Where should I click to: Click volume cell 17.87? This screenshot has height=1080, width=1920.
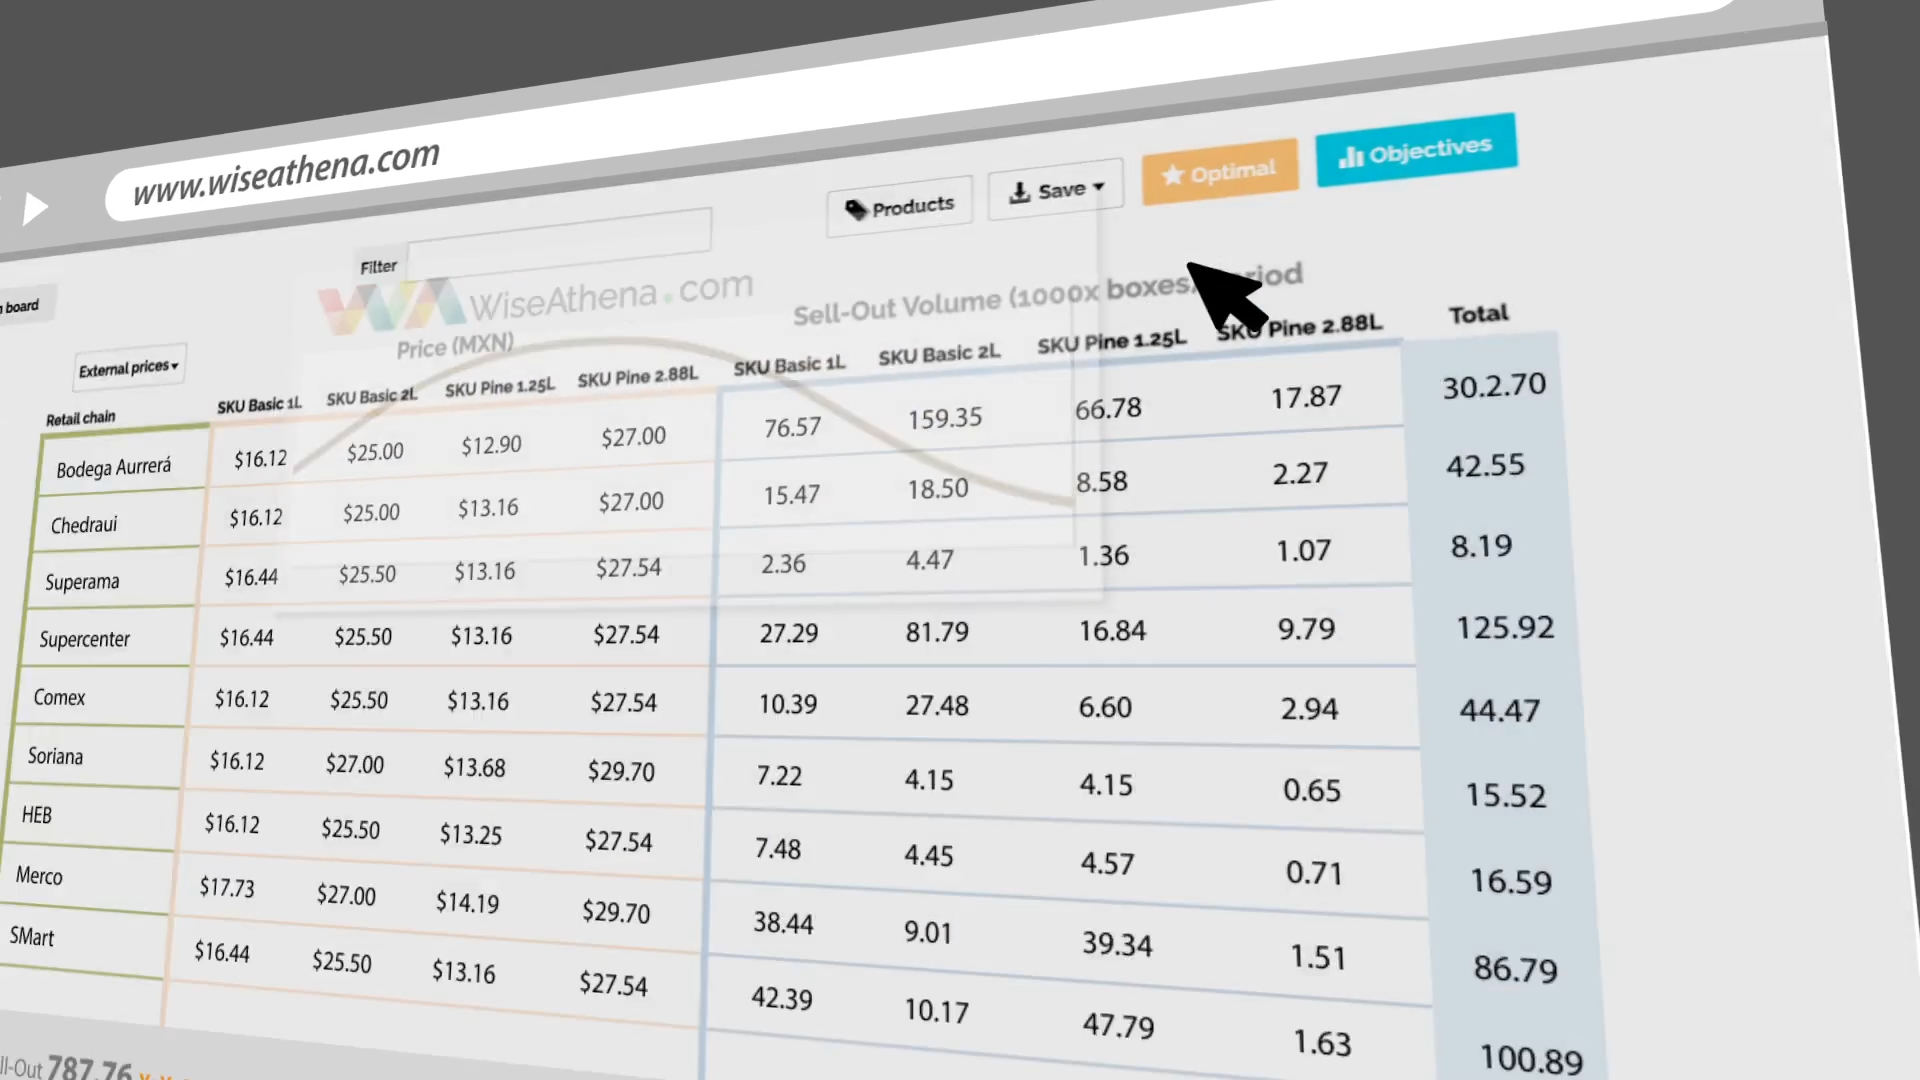[1305, 397]
